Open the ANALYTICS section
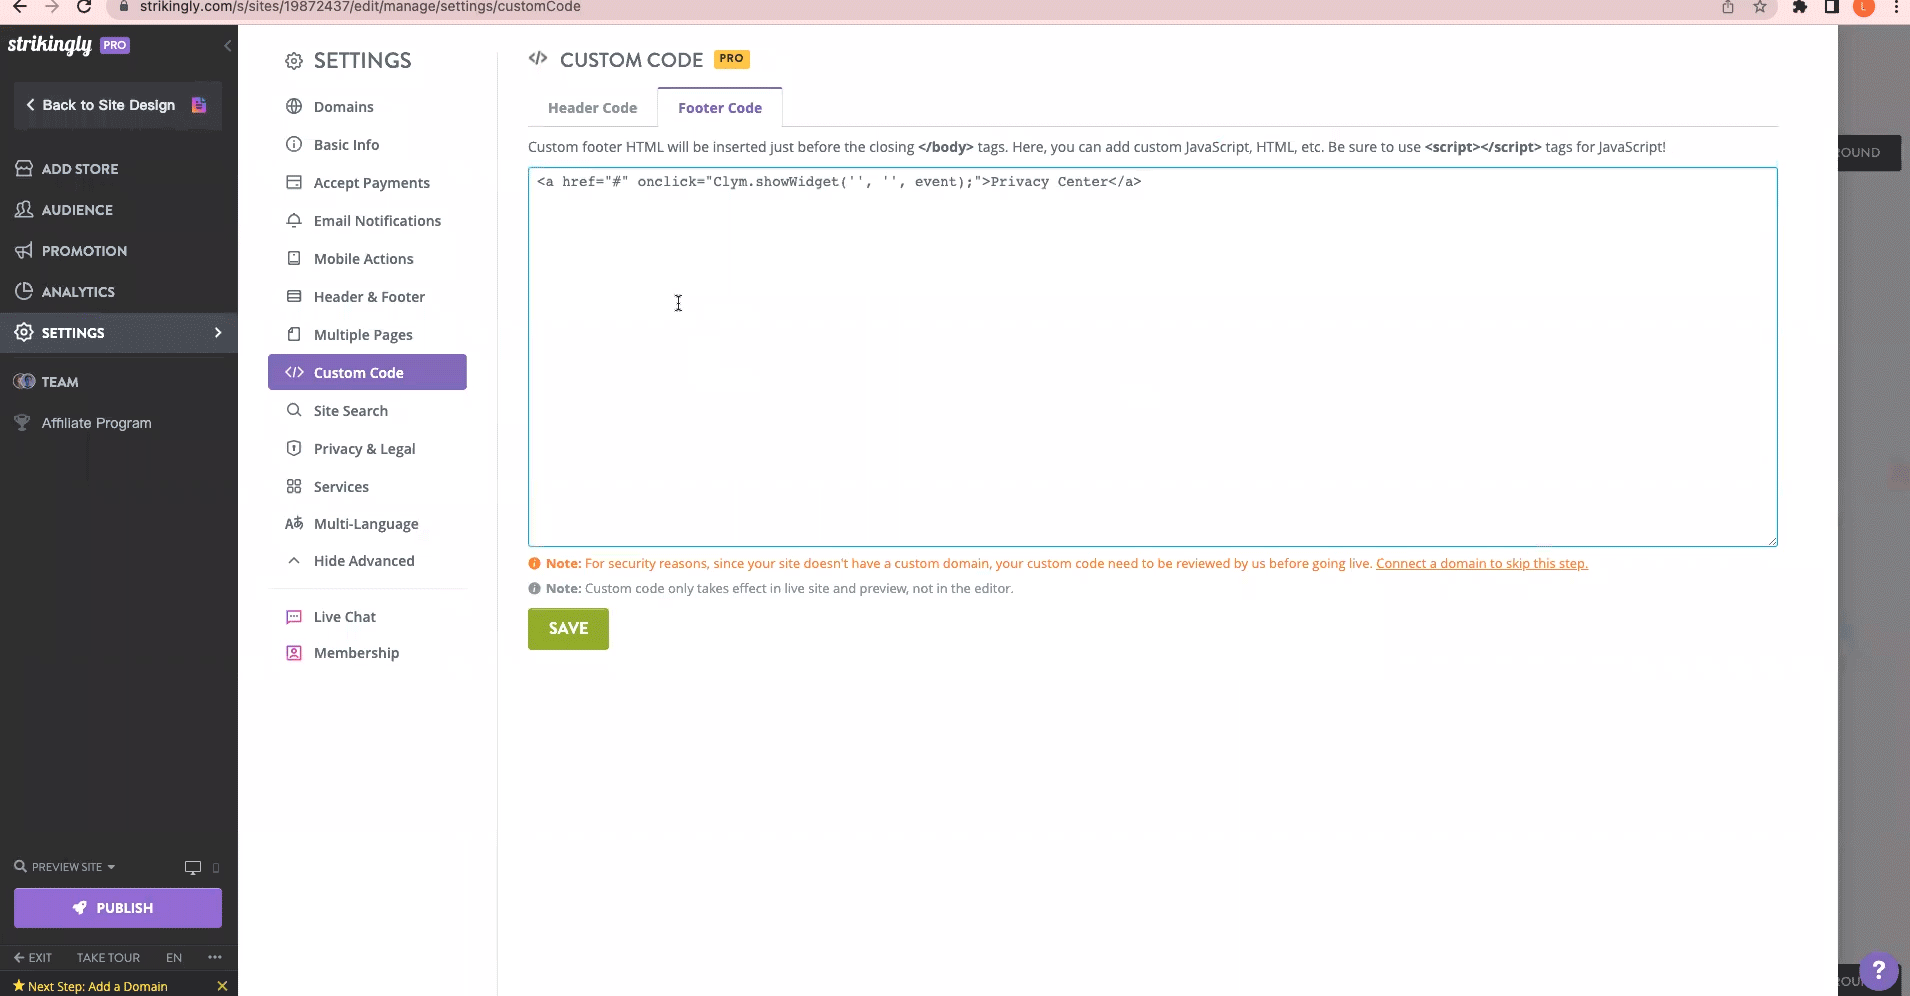 [78, 292]
